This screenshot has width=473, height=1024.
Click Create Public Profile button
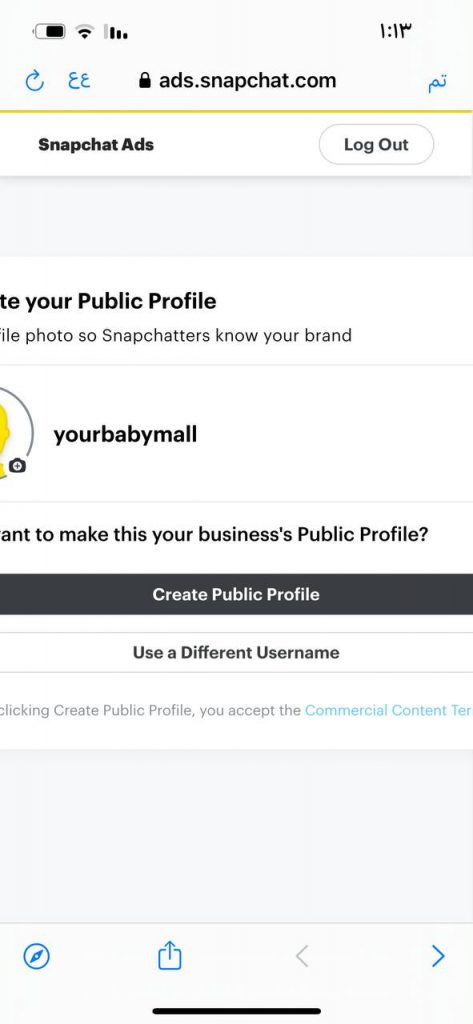pyautogui.click(x=236, y=594)
